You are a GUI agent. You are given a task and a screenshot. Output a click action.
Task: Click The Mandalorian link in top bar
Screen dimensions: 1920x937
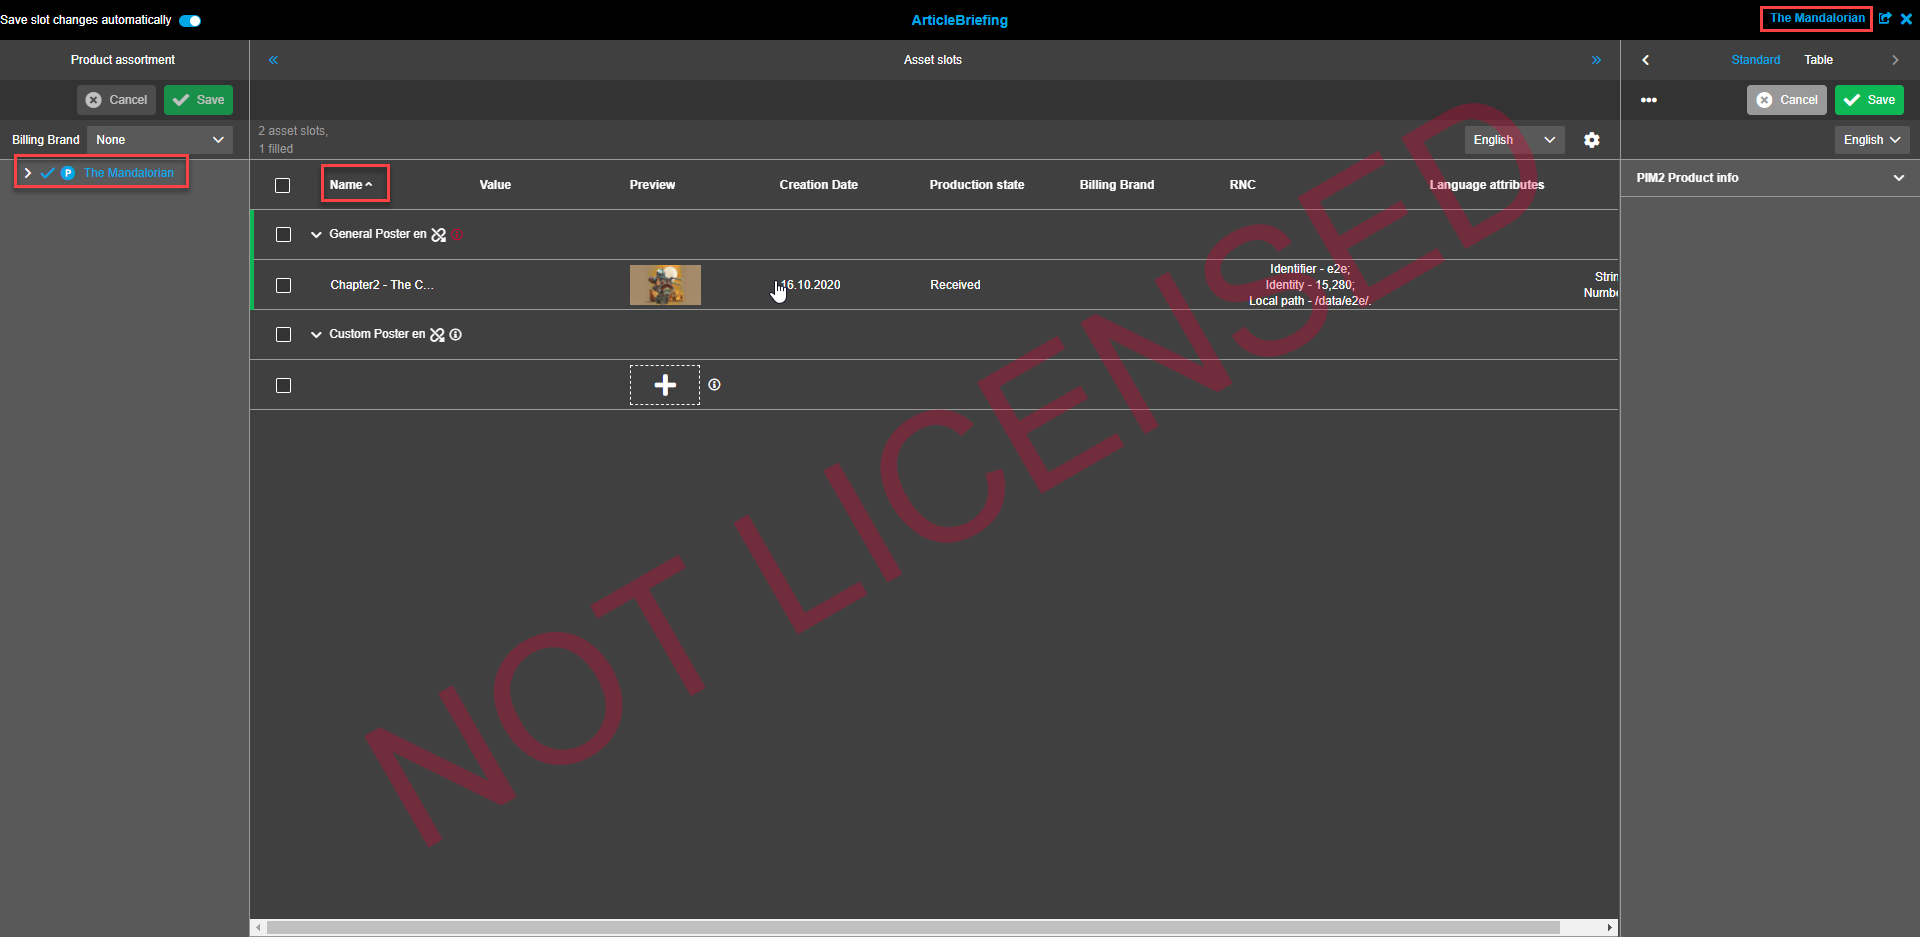pyautogui.click(x=1817, y=18)
